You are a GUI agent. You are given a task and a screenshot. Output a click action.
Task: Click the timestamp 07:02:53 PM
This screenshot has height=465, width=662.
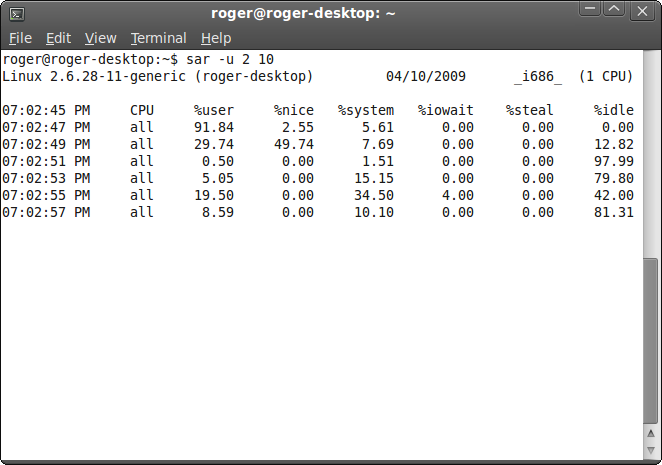[46, 178]
